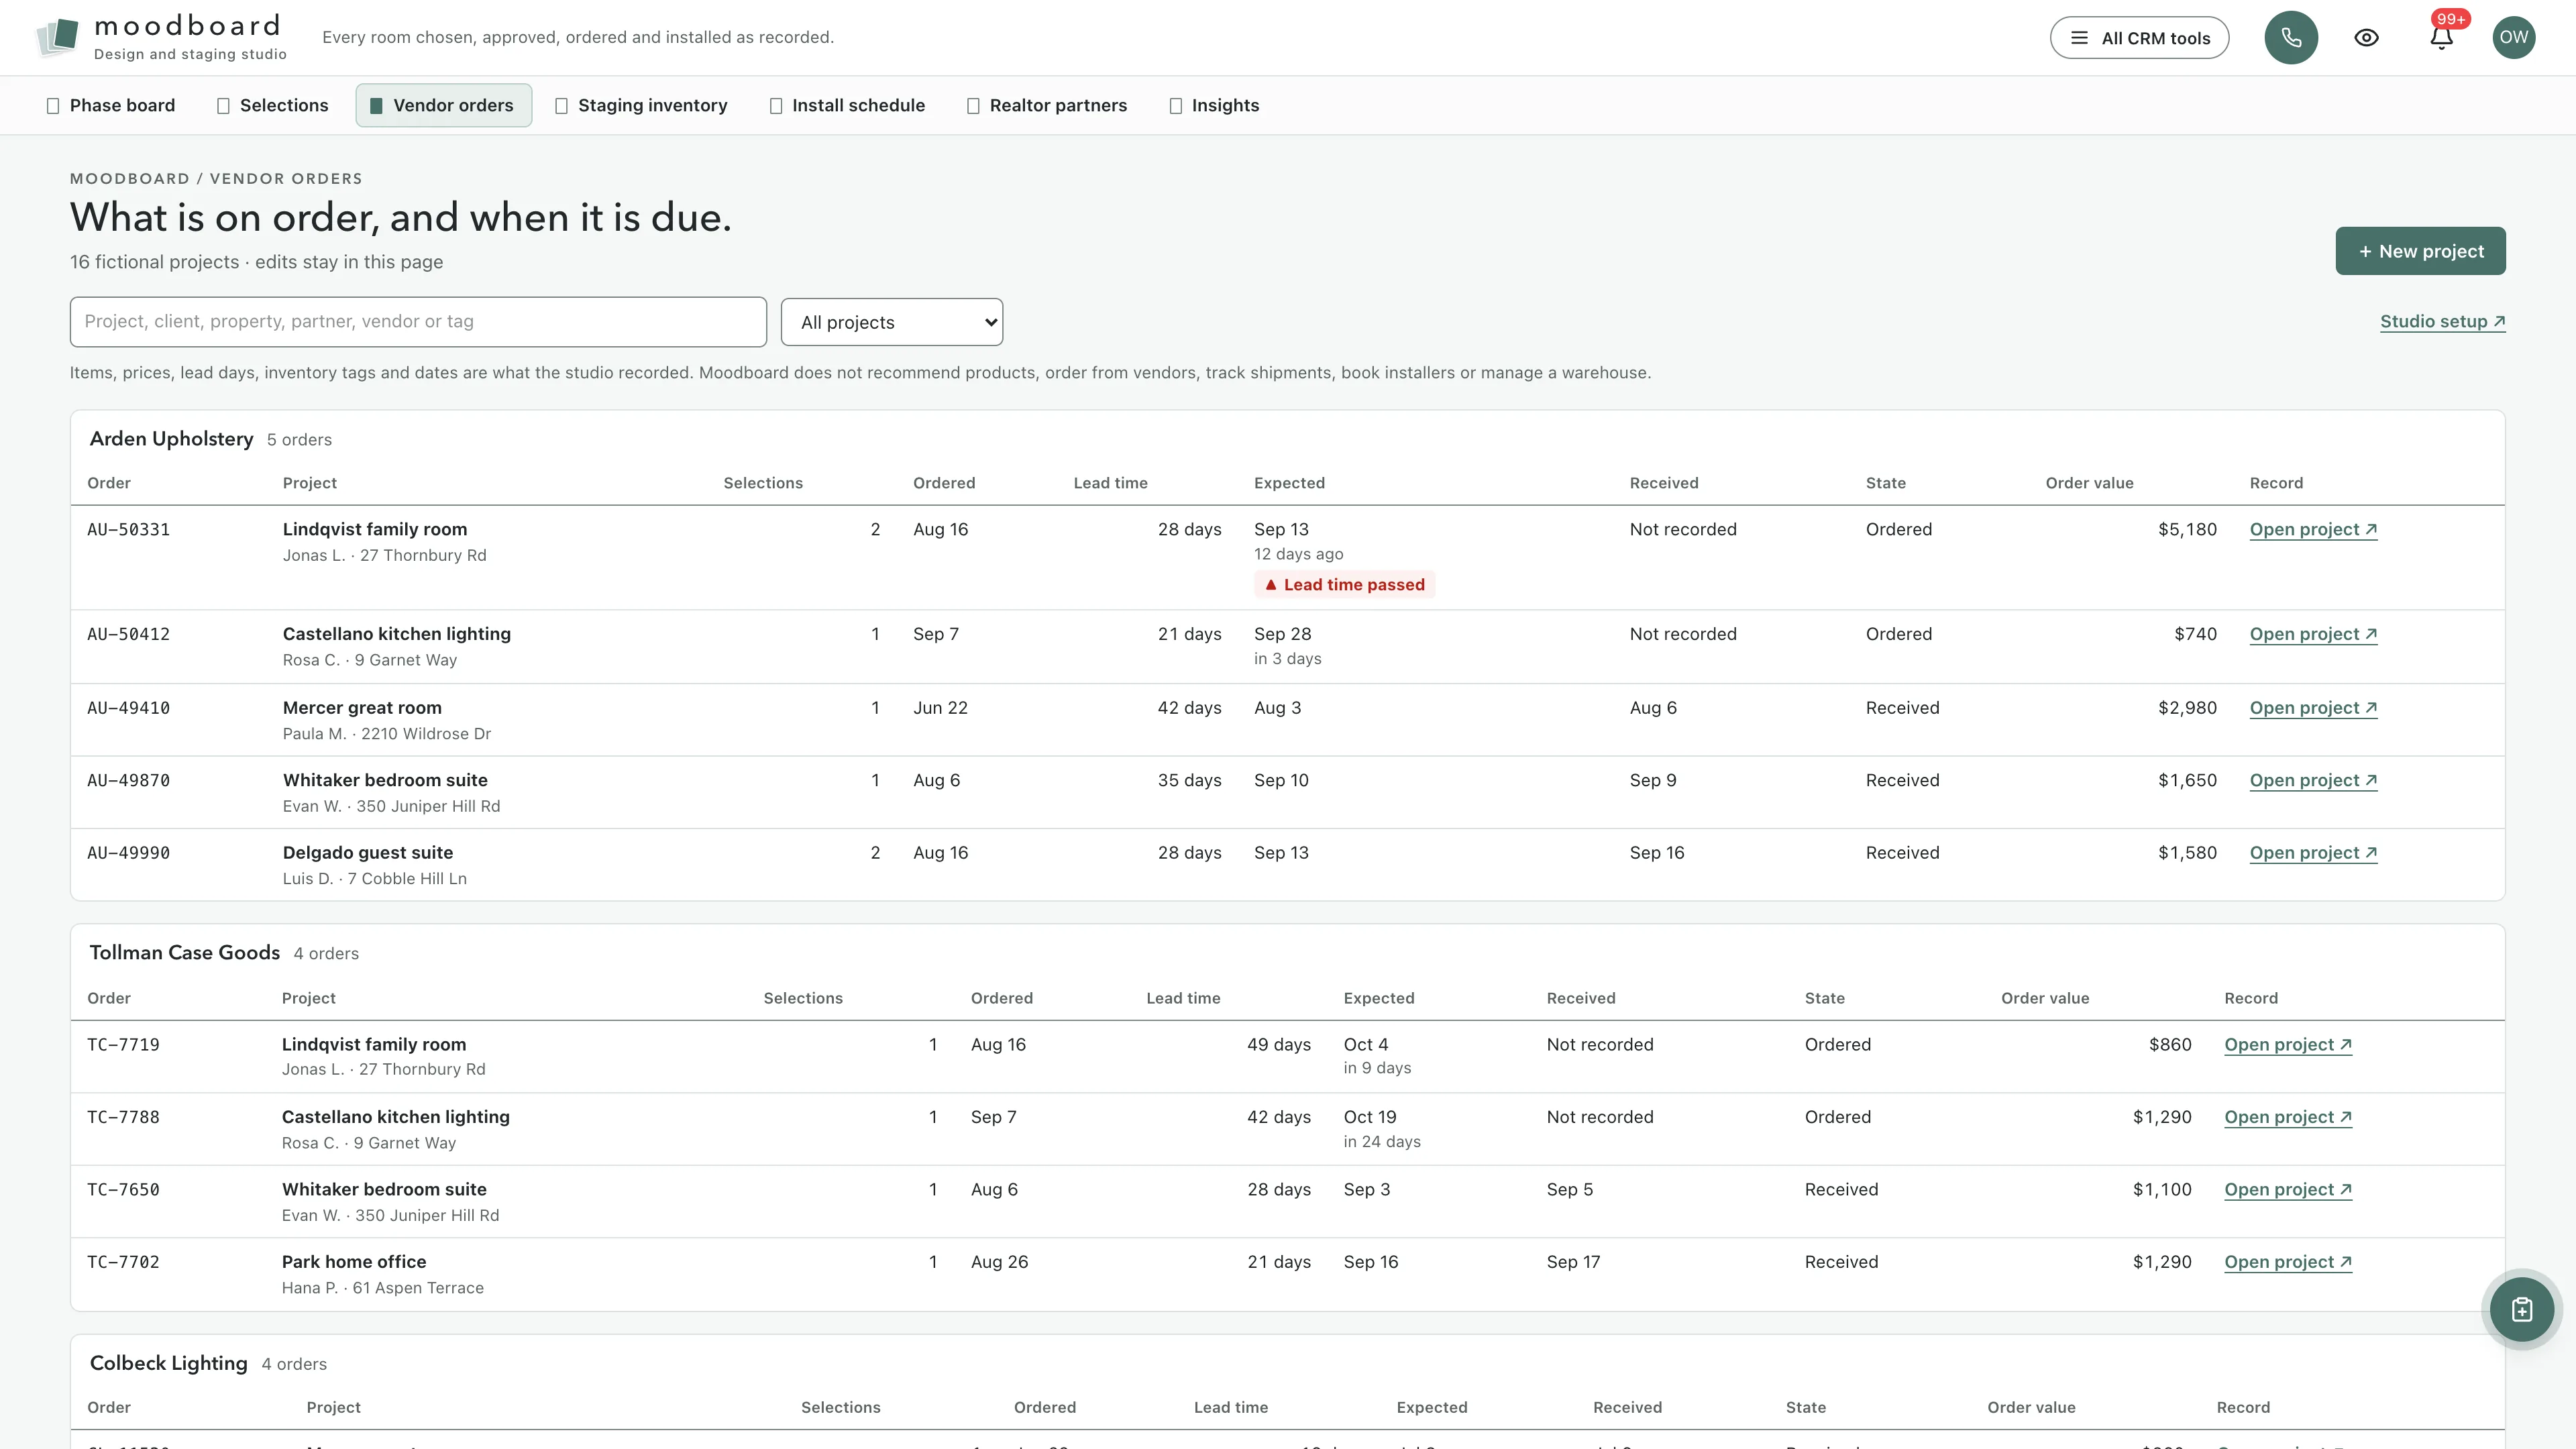Open the OW user avatar menu

tap(2513, 38)
